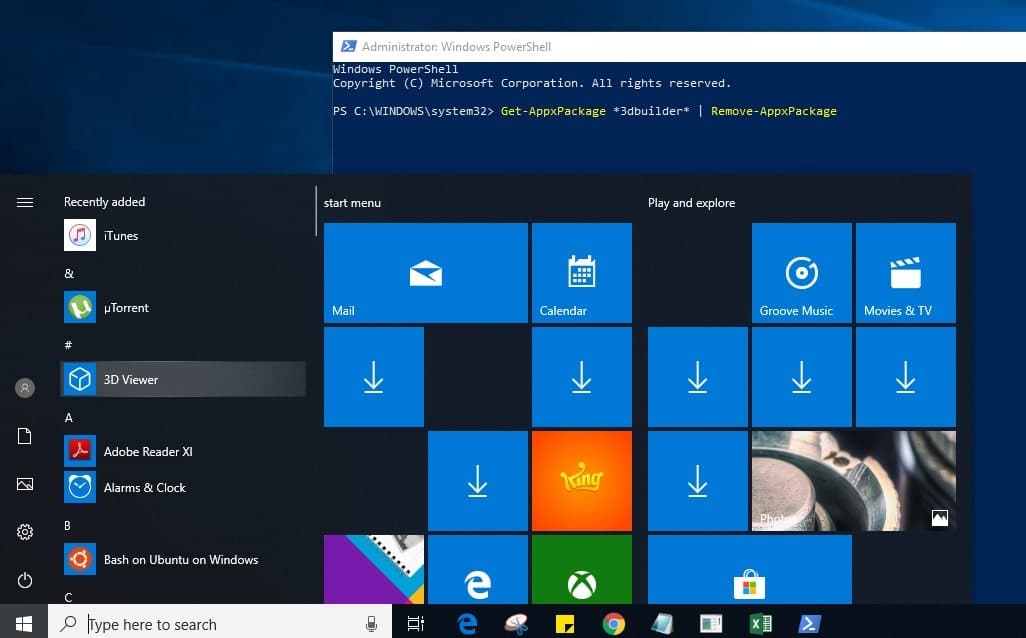
Task: Open Alarms & Clock
Action: pos(183,487)
